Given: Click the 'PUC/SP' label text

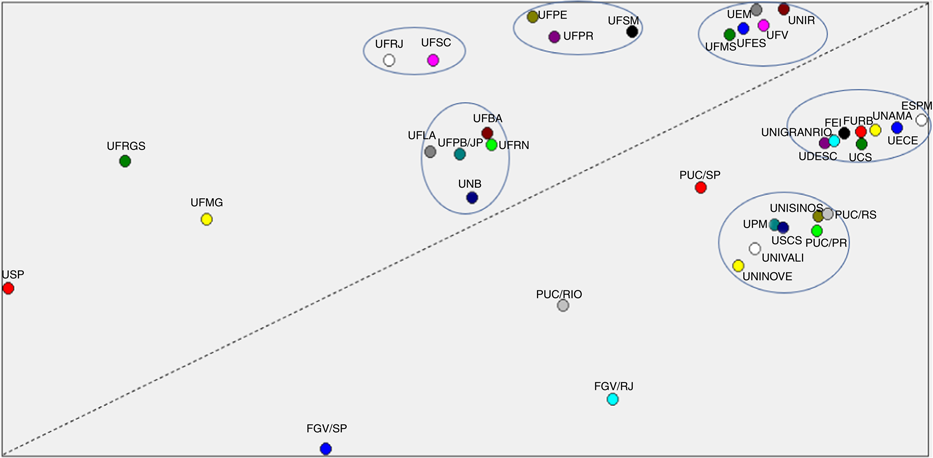Looking at the screenshot, I should tap(700, 175).
